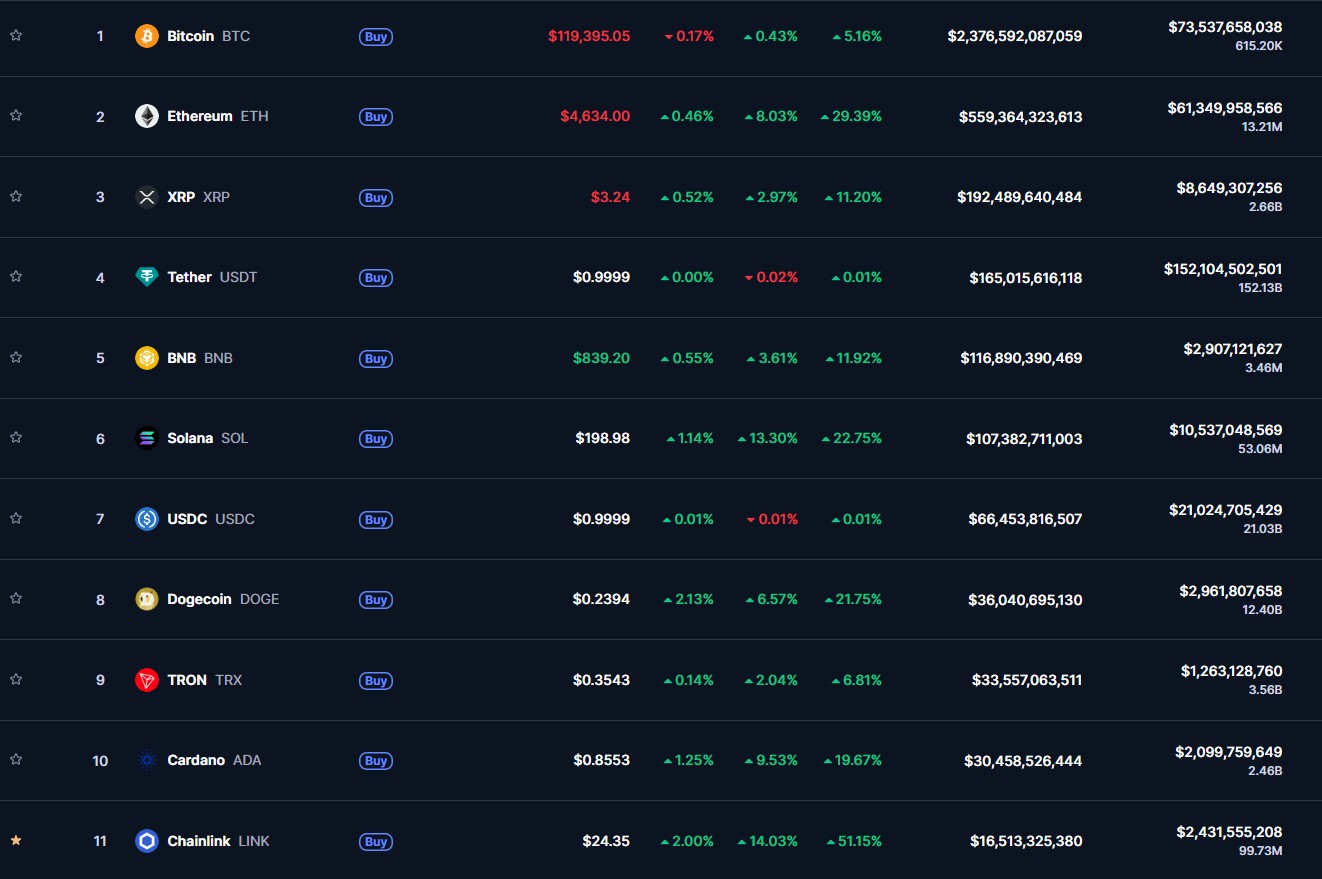Open the XRP name link
Screen dimensions: 1322x879
click(198, 197)
